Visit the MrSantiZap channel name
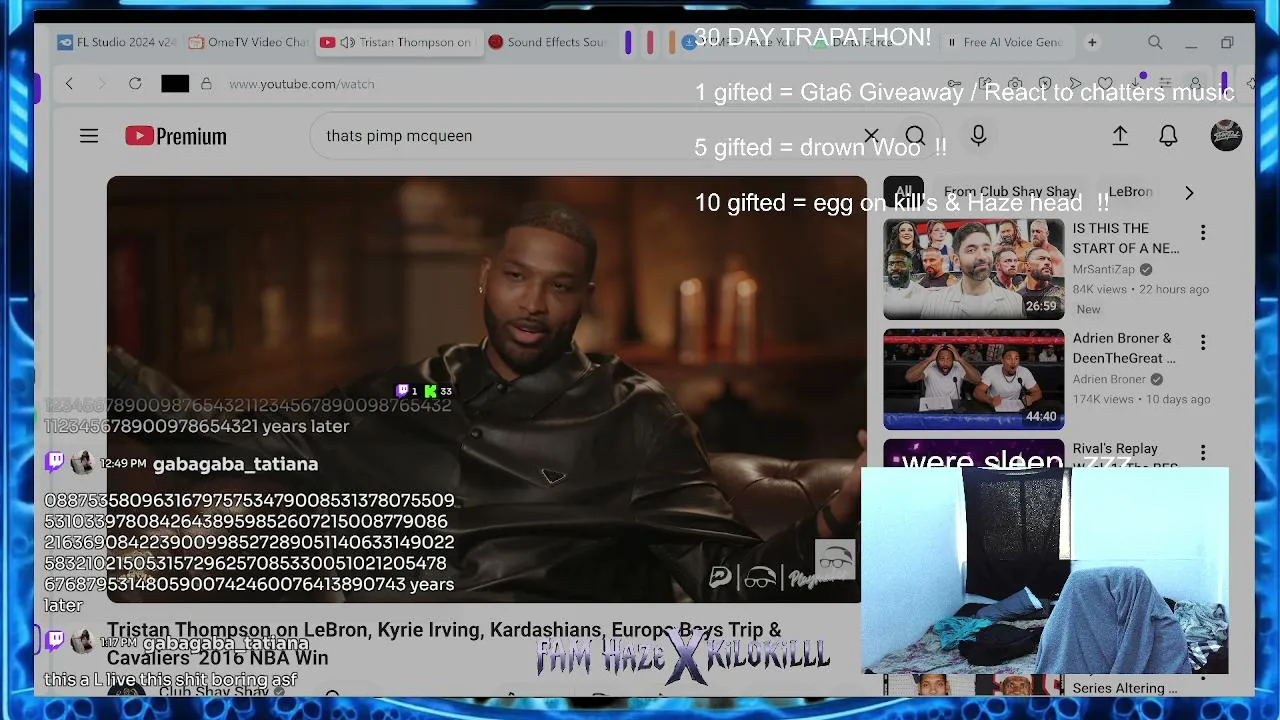The height and width of the screenshot is (720, 1280). 1104,270
